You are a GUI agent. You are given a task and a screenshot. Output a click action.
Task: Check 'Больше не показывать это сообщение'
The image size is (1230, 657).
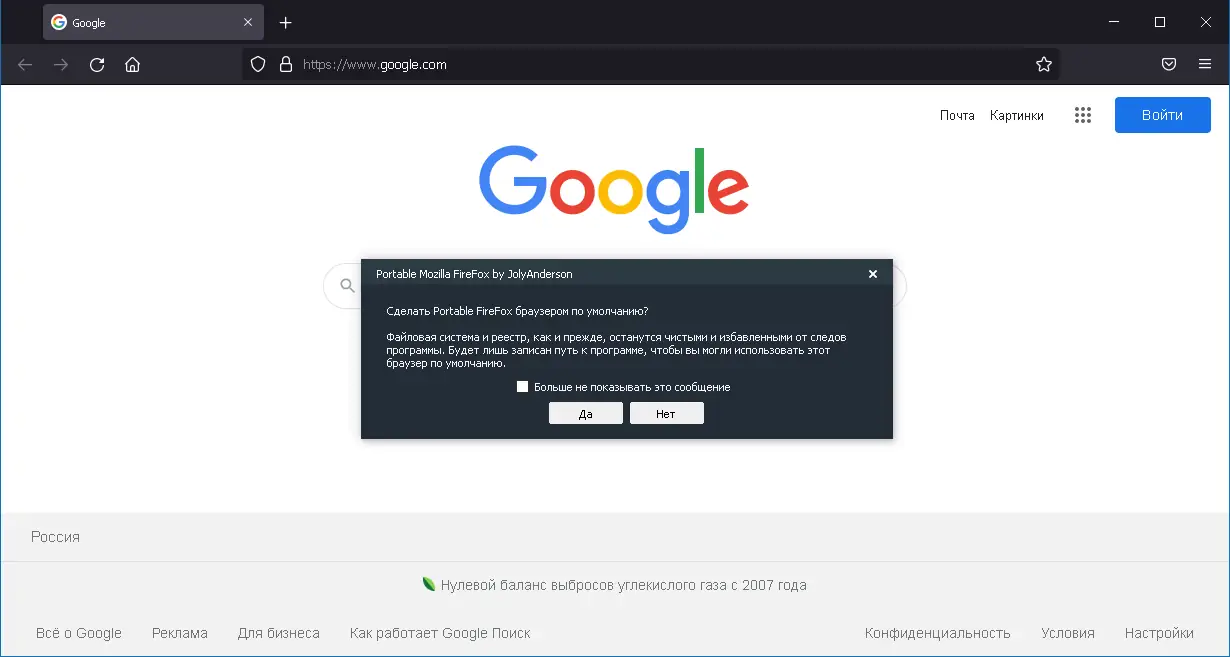coord(522,387)
